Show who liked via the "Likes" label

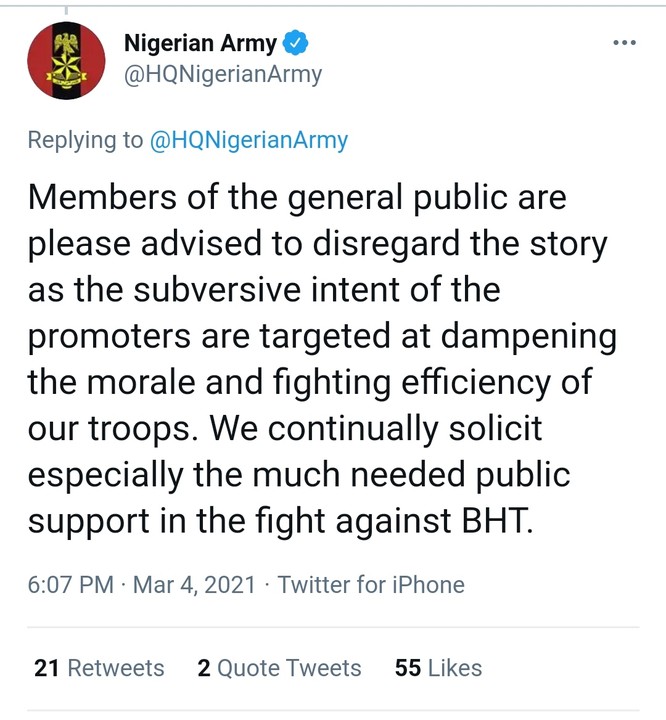pos(454,668)
